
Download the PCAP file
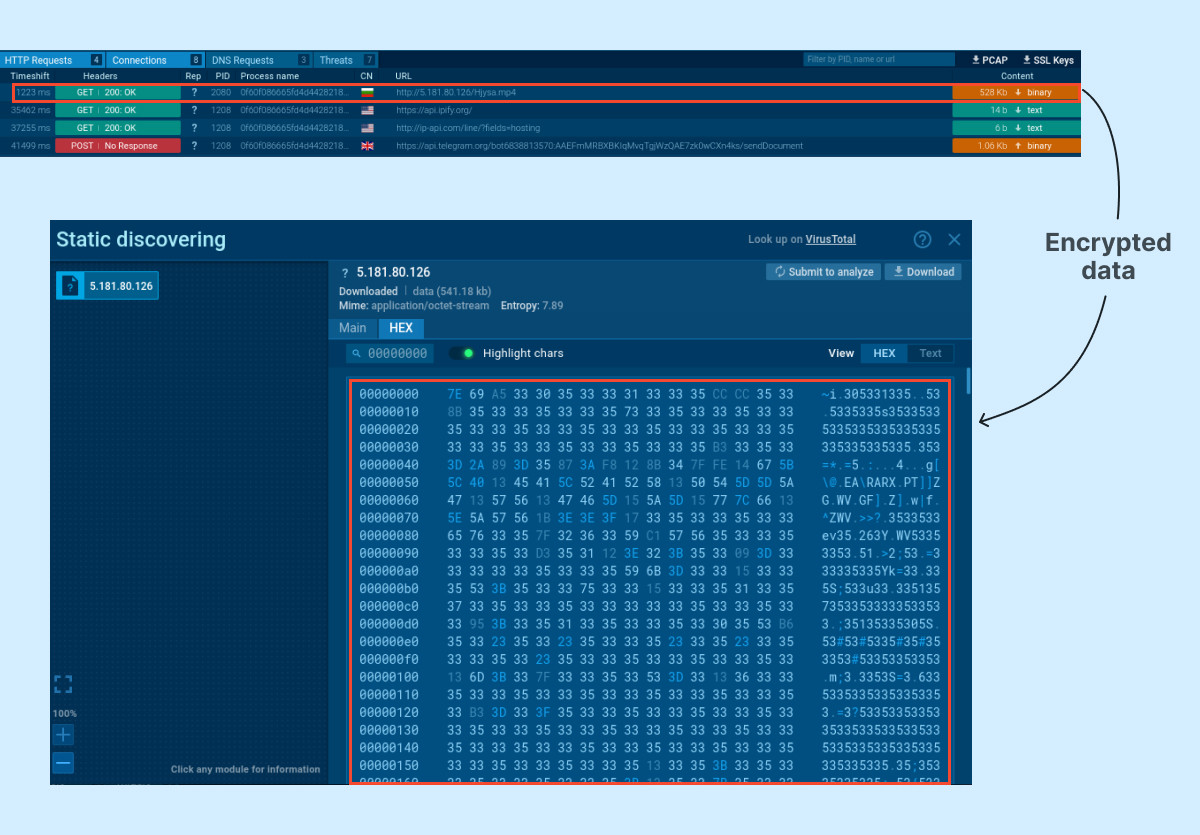pyautogui.click(x=990, y=60)
